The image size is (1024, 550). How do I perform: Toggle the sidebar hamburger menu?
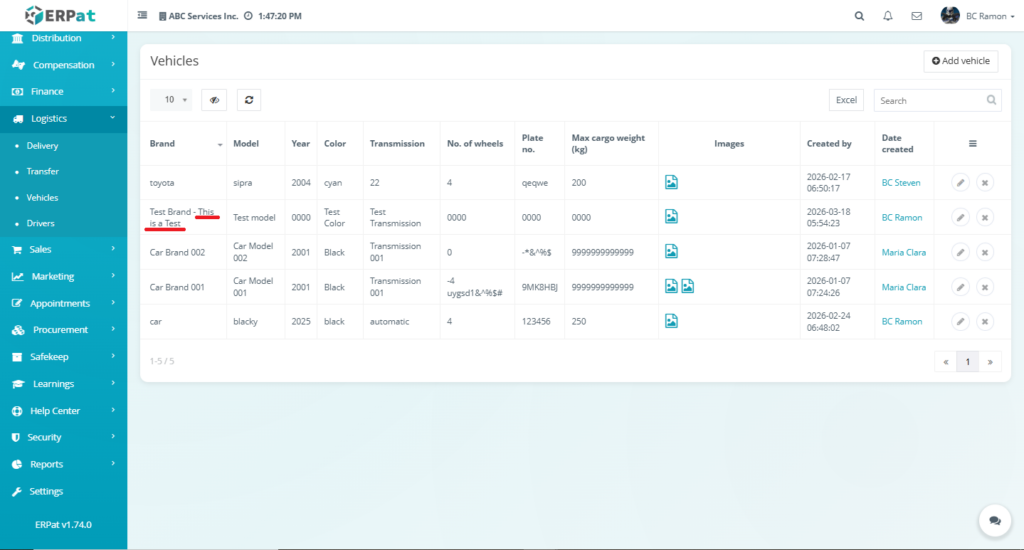142,16
